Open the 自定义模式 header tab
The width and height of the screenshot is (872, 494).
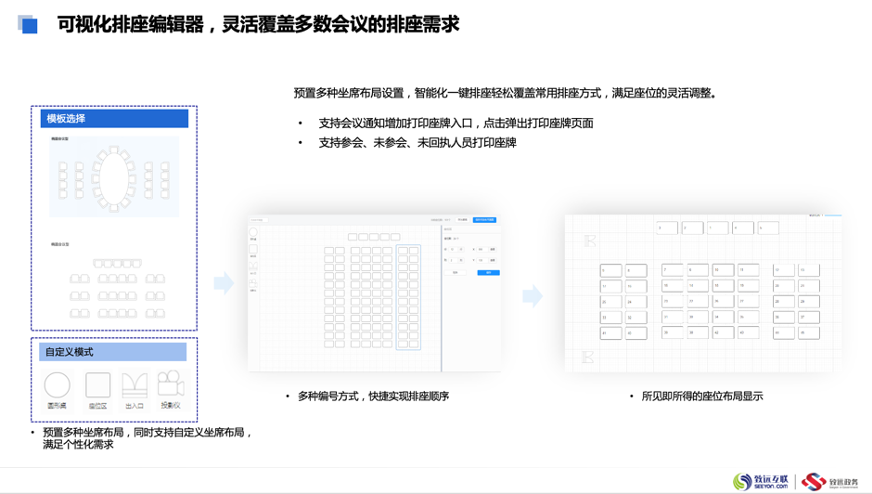114,352
